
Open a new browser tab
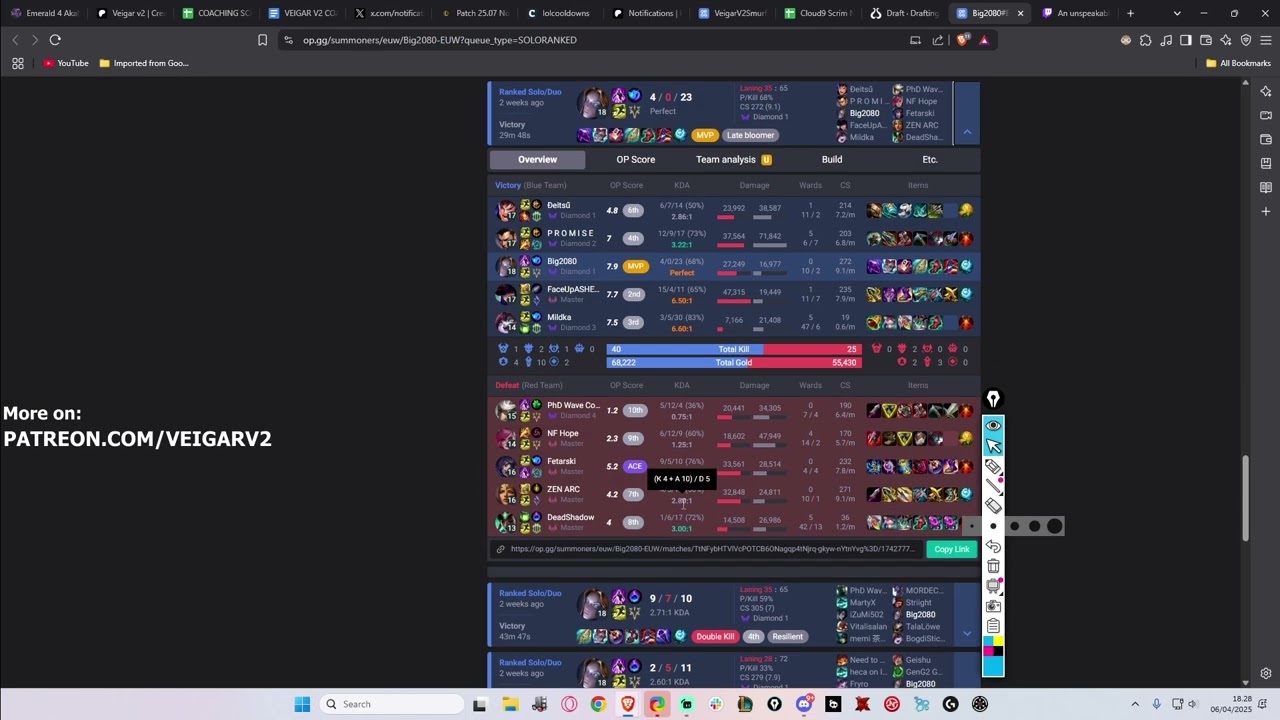(x=1130, y=13)
